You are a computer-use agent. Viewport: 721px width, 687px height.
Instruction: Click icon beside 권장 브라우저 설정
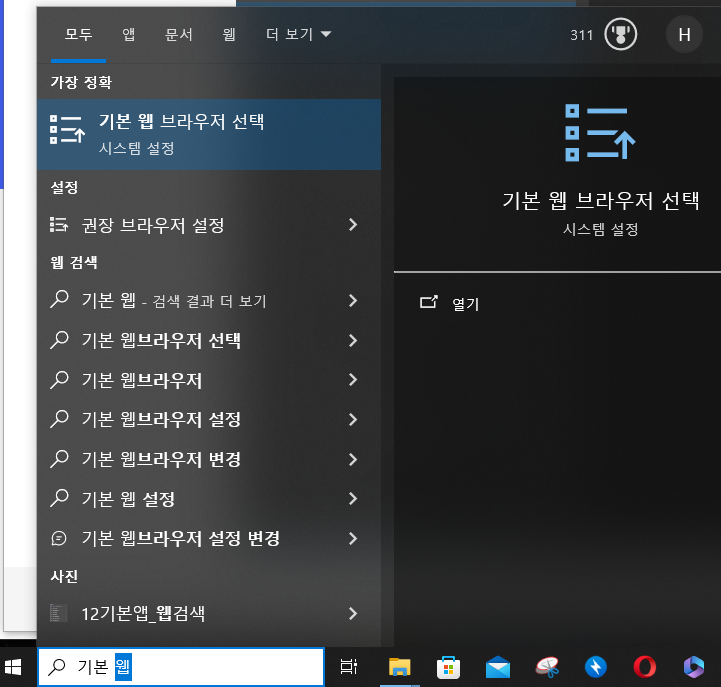pyautogui.click(x=59, y=225)
